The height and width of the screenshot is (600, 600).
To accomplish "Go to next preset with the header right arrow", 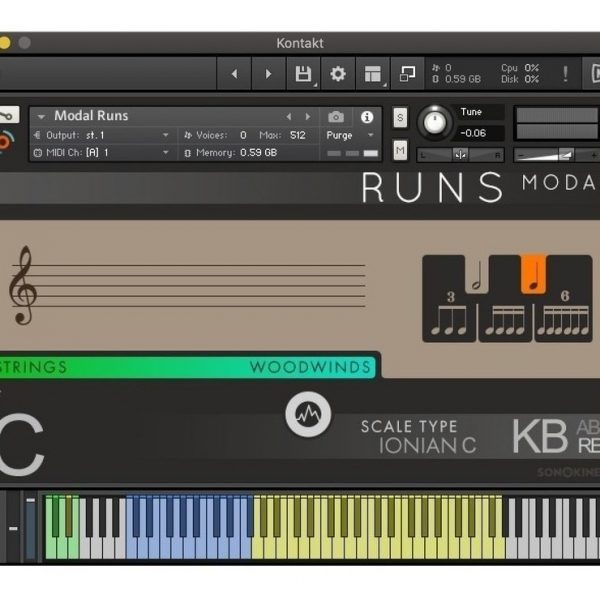I will (x=268, y=73).
